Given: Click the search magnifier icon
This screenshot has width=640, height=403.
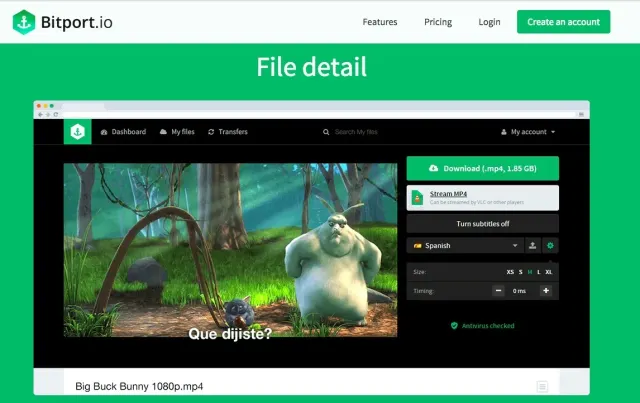Looking at the screenshot, I should click(x=326, y=132).
